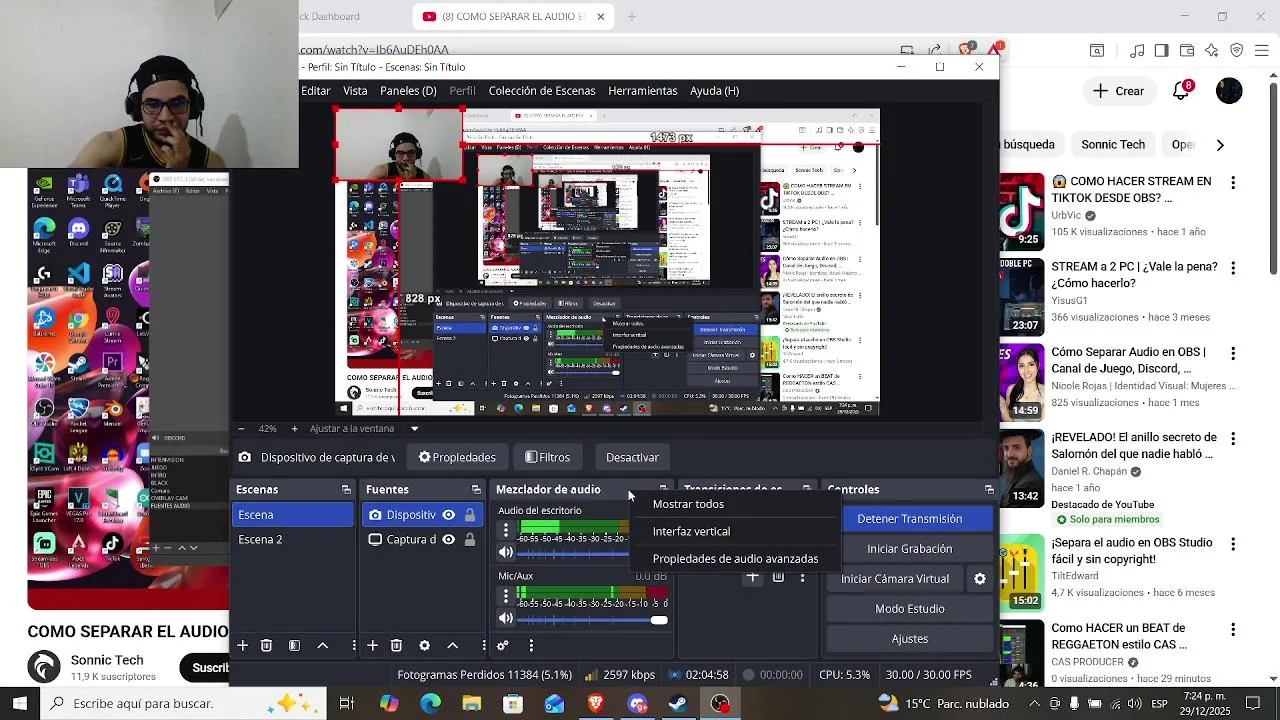Open OBS Studio from Windows taskbar

pyautogui.click(x=720, y=704)
